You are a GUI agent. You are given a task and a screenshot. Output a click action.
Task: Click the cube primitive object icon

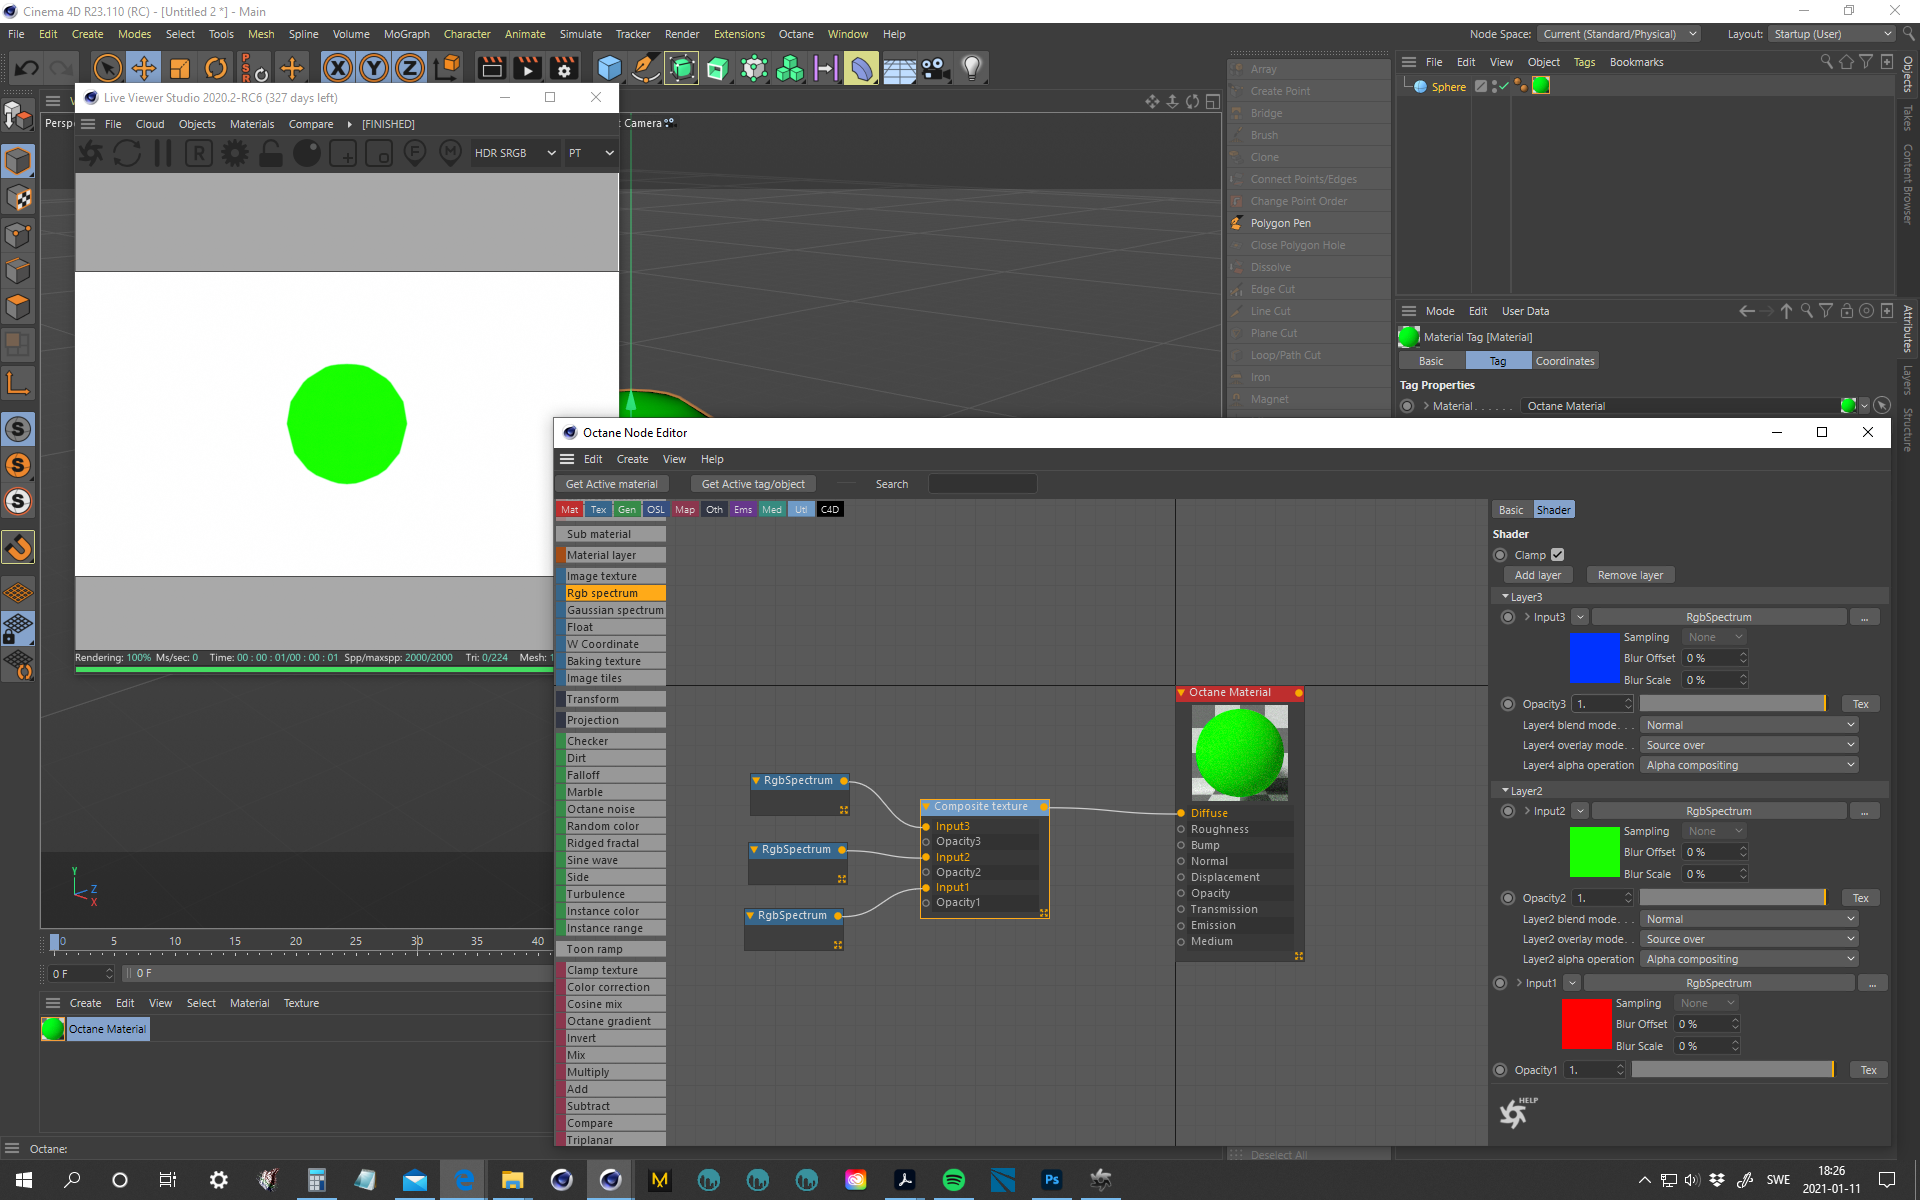(x=609, y=68)
